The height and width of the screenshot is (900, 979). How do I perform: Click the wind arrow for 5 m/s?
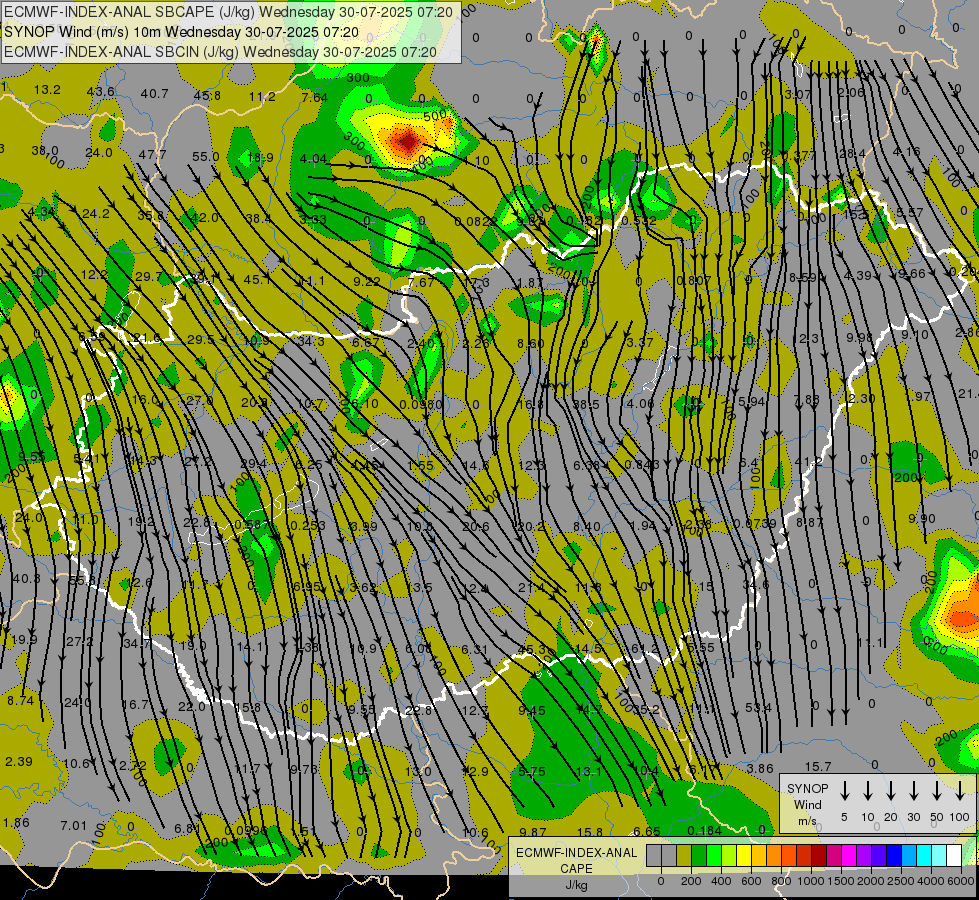click(x=844, y=791)
